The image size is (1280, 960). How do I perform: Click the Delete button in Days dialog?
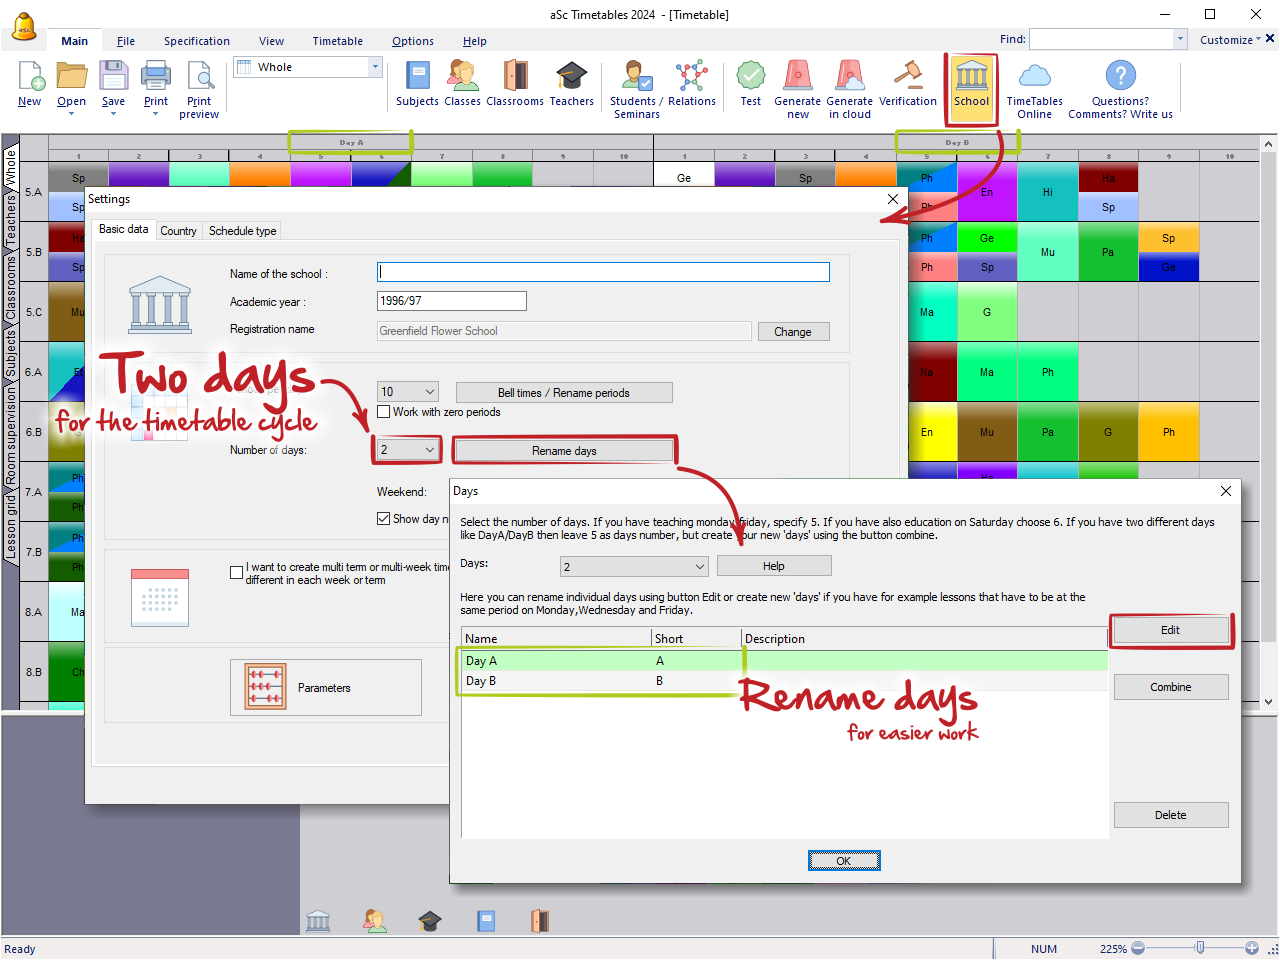point(1171,815)
